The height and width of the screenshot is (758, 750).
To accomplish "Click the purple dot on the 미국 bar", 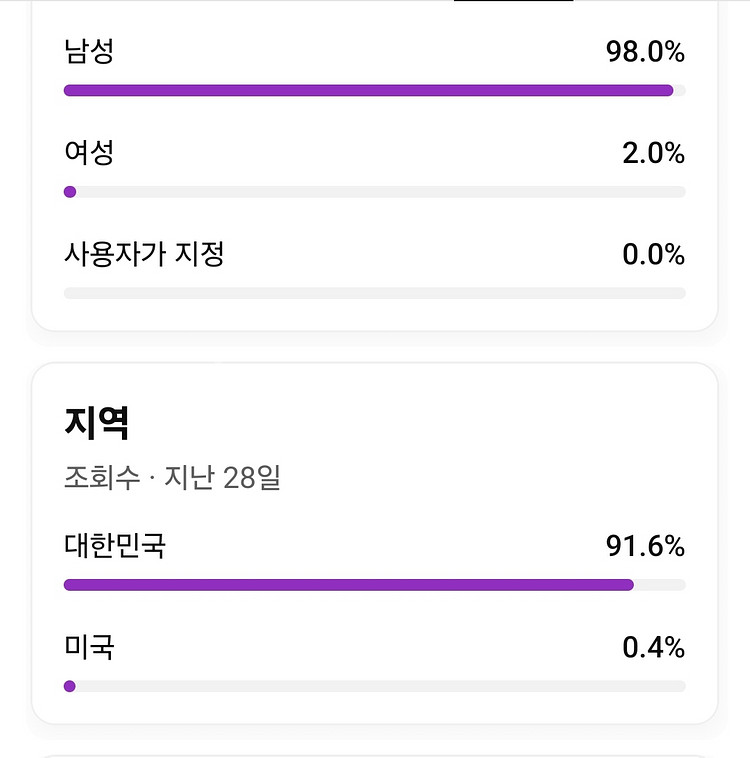I will 70,686.
